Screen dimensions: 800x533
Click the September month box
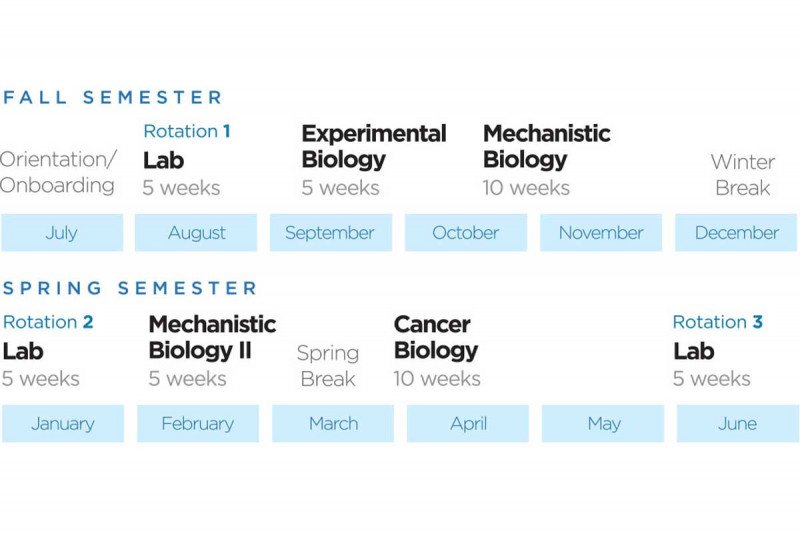330,233
